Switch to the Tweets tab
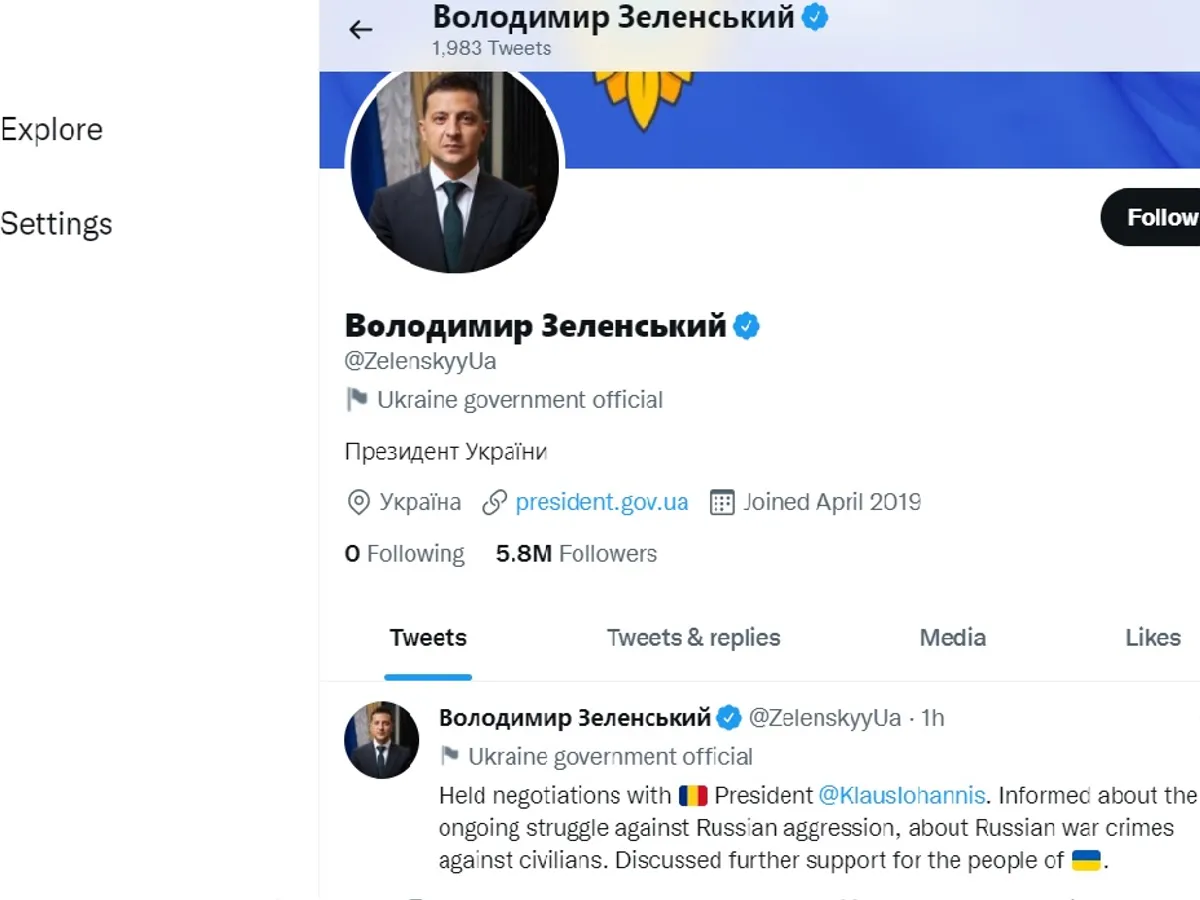 click(x=428, y=638)
